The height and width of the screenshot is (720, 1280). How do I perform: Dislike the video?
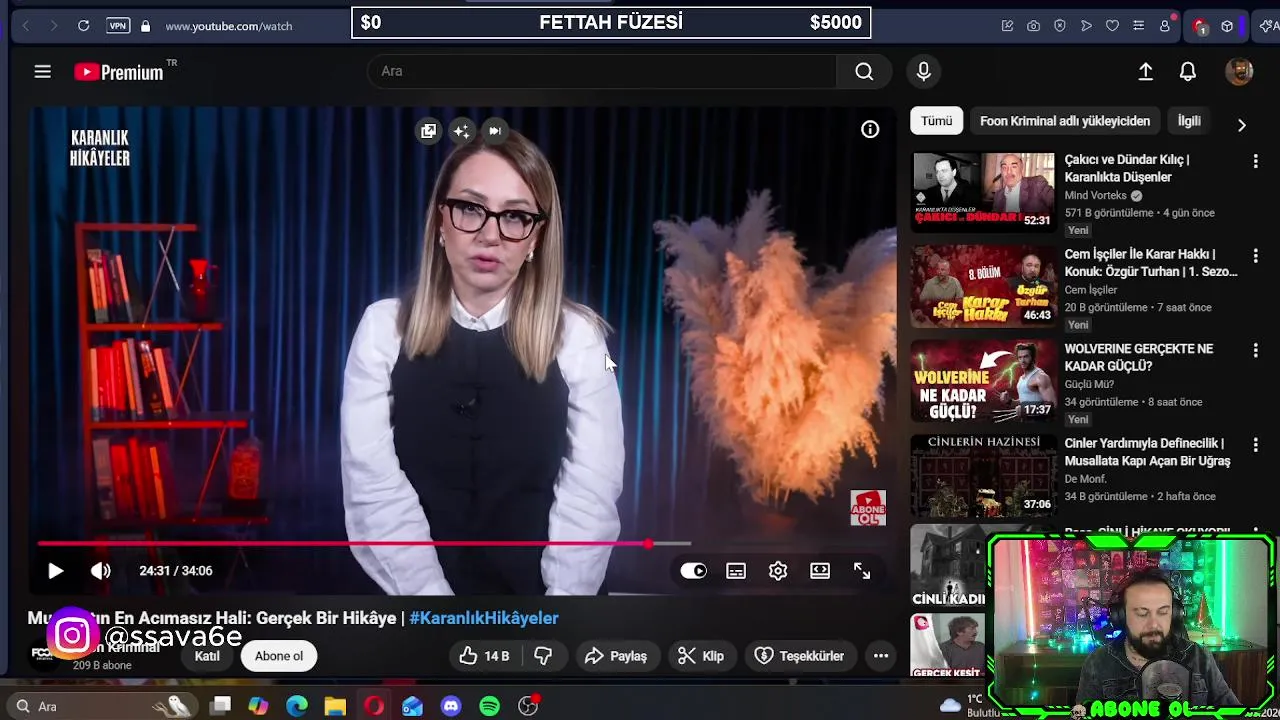coord(543,656)
